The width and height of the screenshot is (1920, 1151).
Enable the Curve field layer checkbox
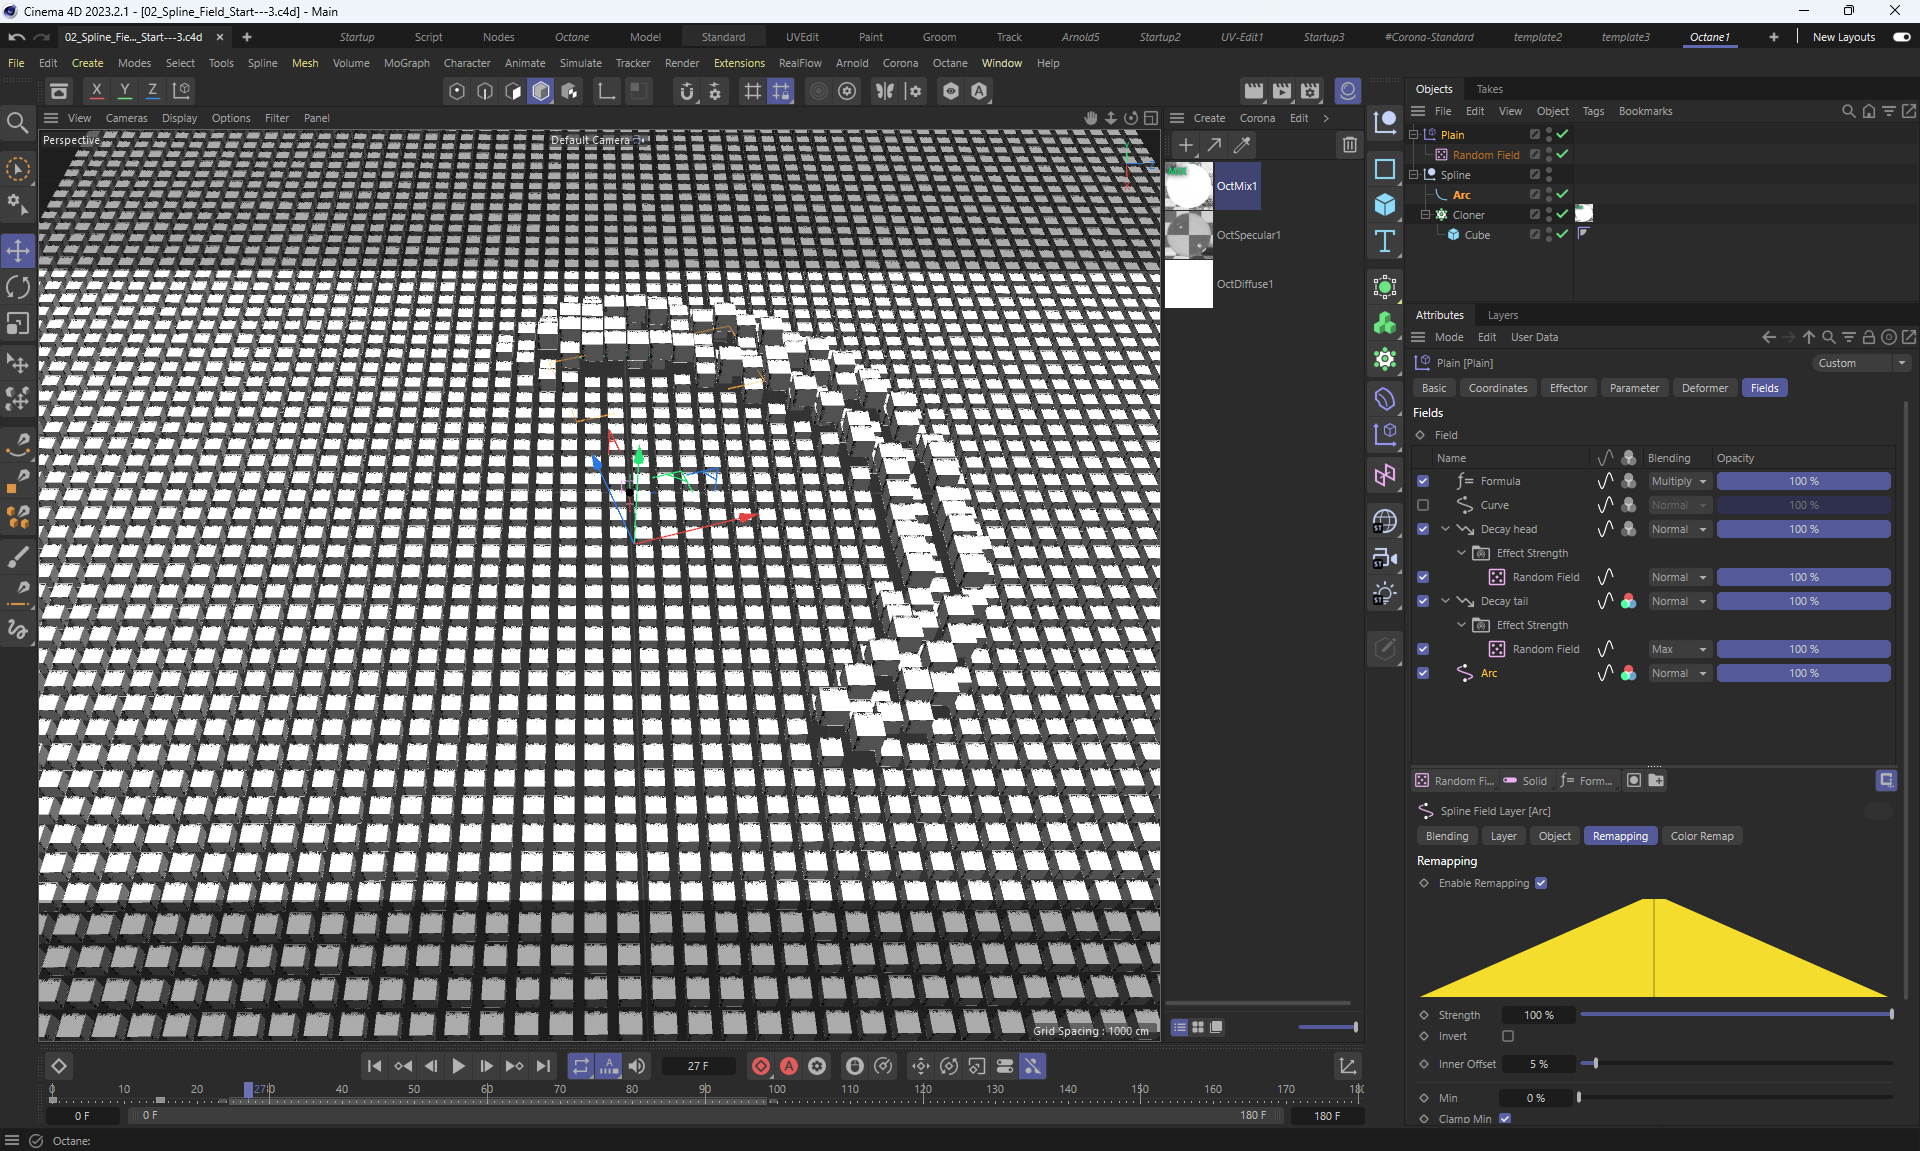point(1423,505)
